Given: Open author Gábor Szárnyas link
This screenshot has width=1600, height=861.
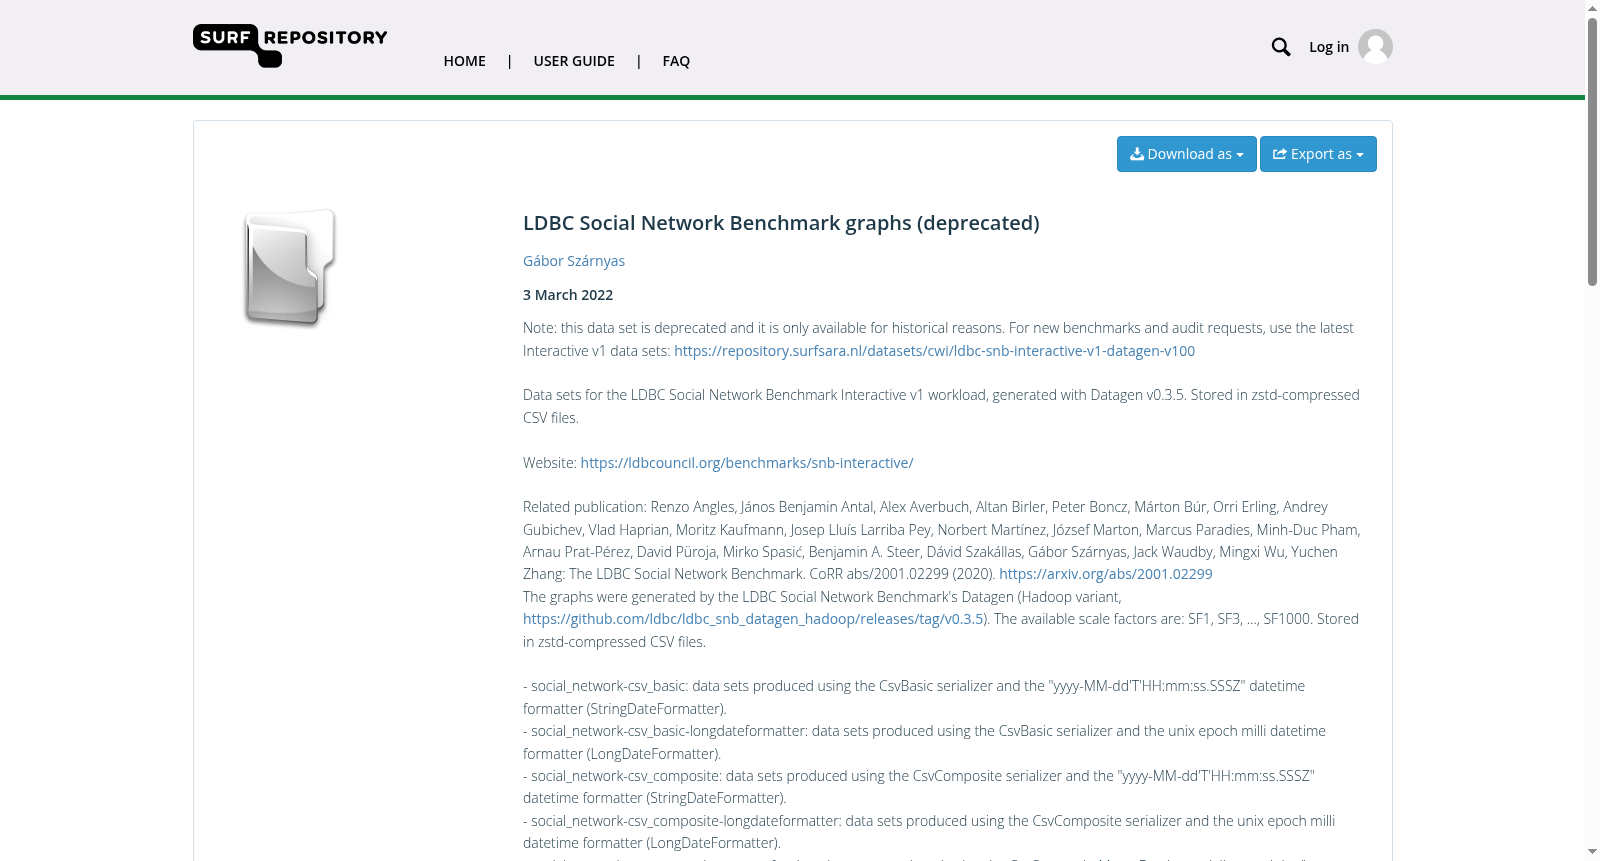Looking at the screenshot, I should [x=574, y=261].
